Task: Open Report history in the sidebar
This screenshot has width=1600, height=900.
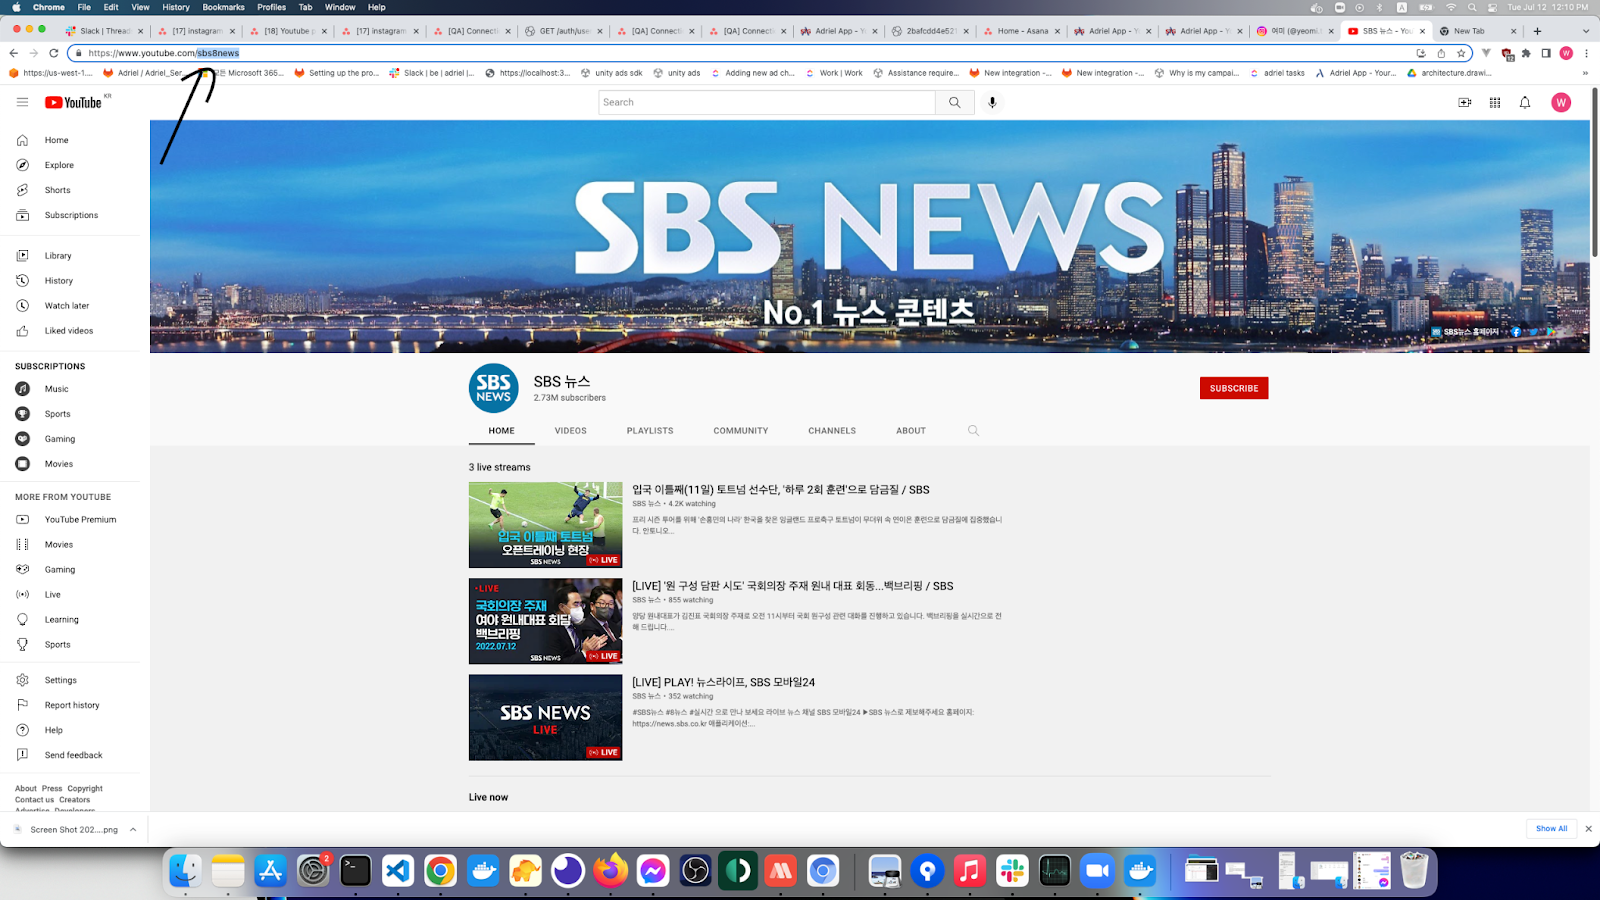Action: (x=70, y=705)
